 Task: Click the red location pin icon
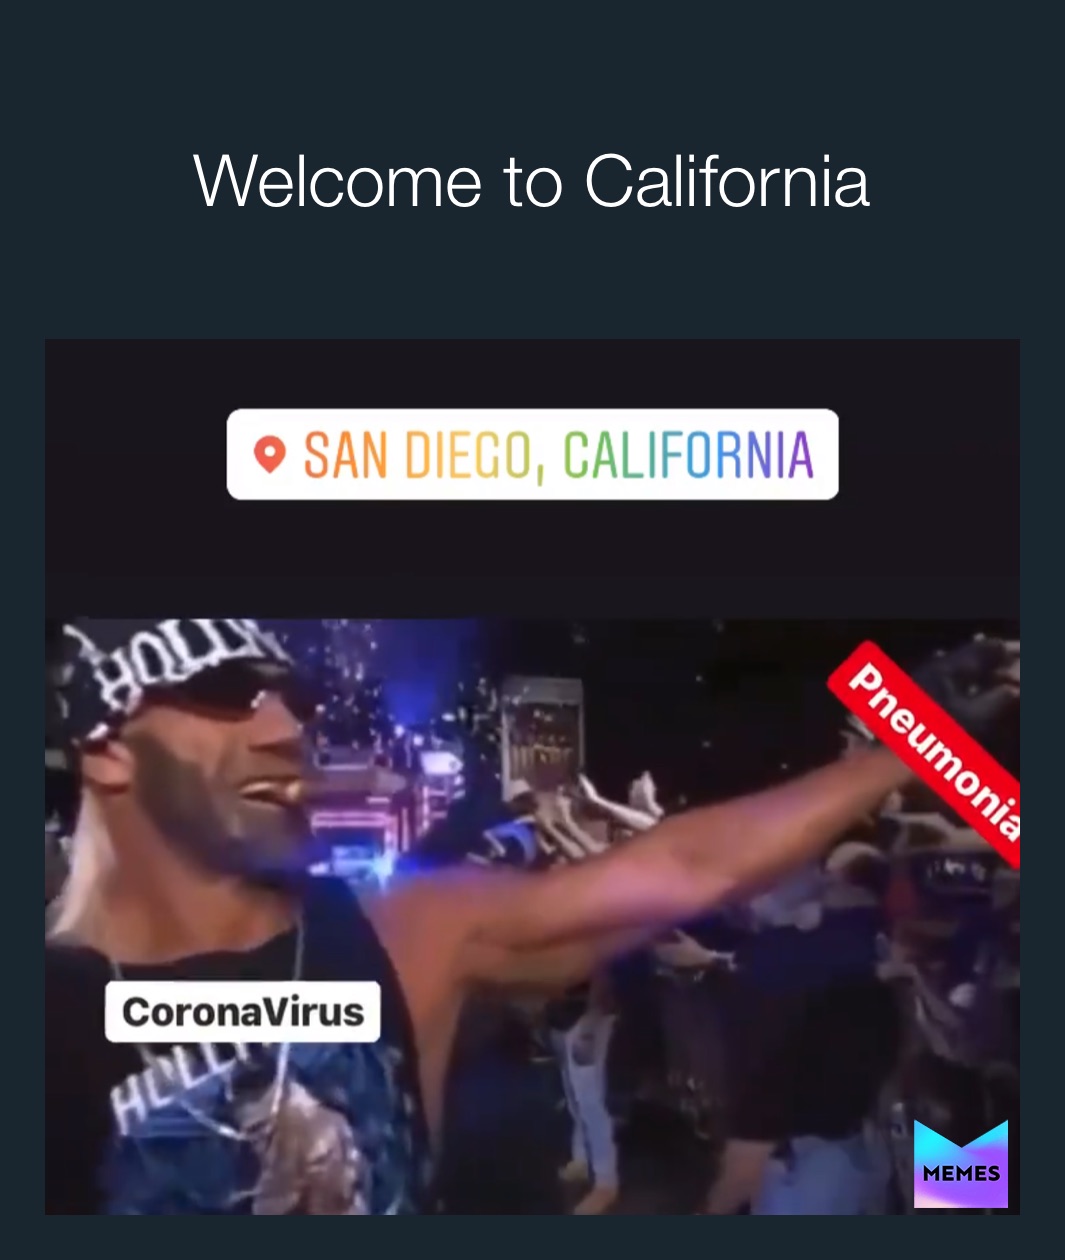pos(270,455)
